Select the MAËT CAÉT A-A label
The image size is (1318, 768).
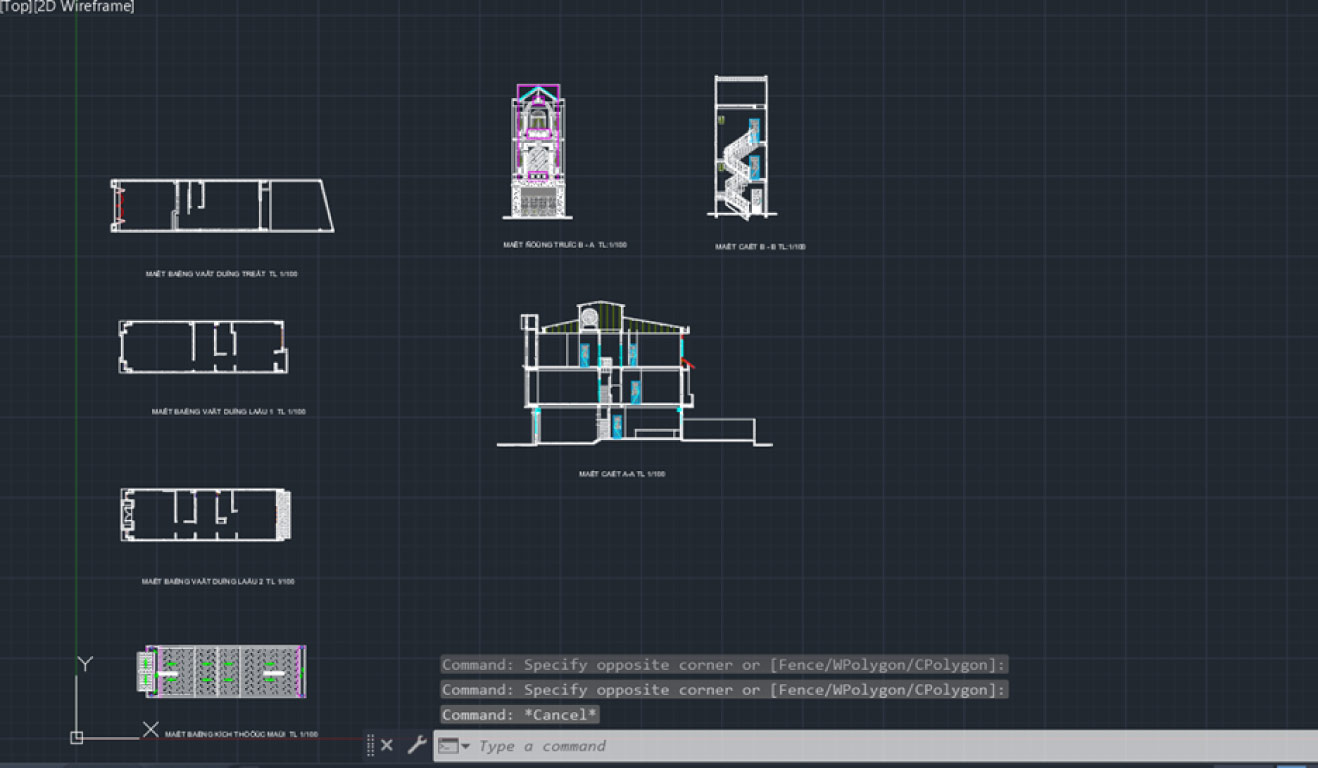[622, 474]
